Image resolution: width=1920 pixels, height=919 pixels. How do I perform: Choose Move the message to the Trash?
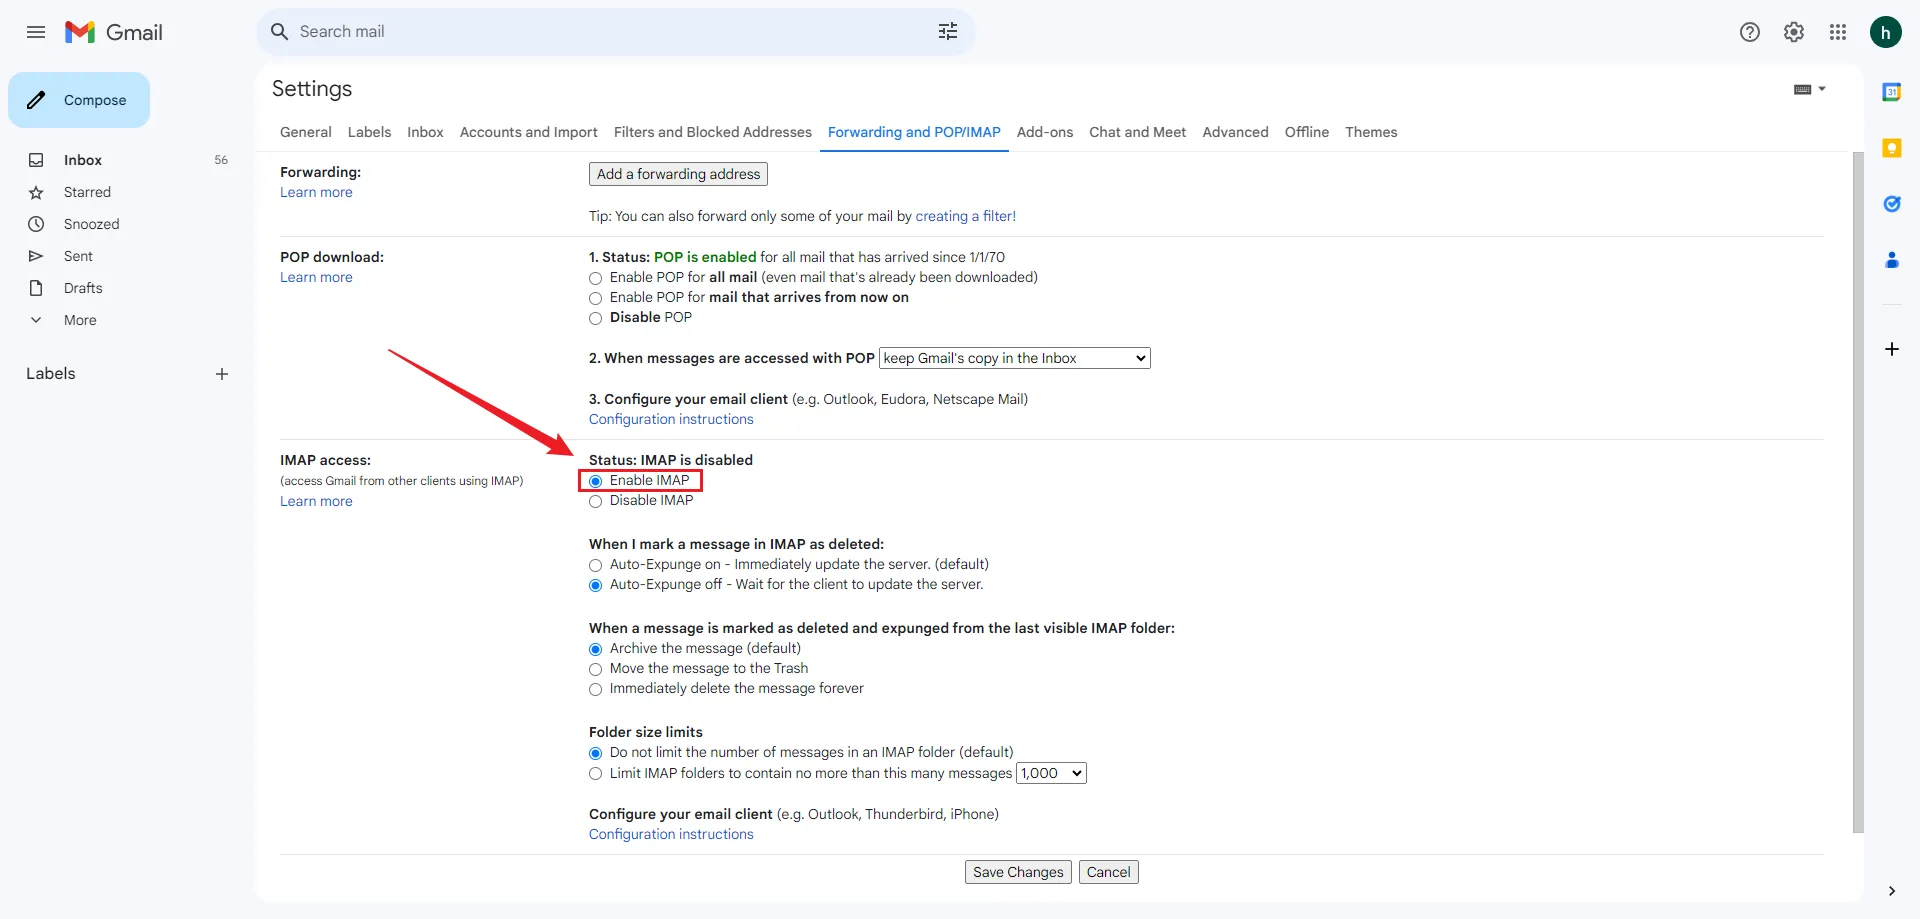(x=596, y=670)
